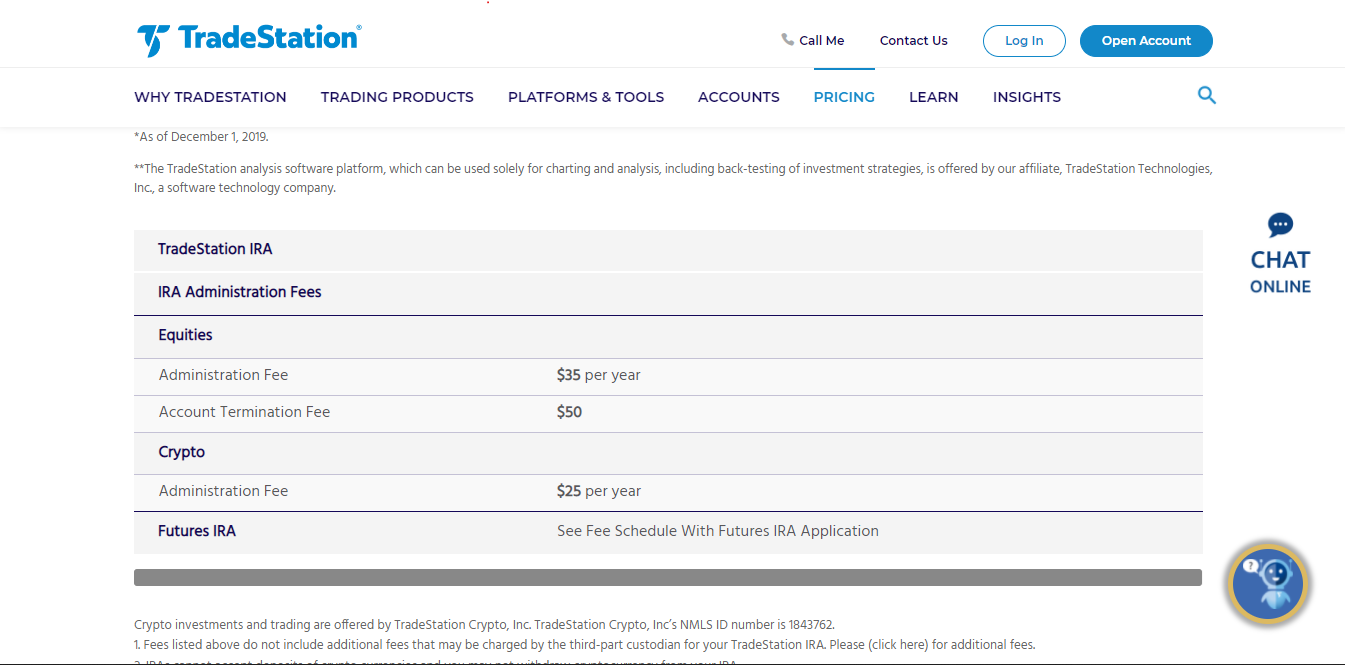Click the Crypto section row

(x=668, y=453)
